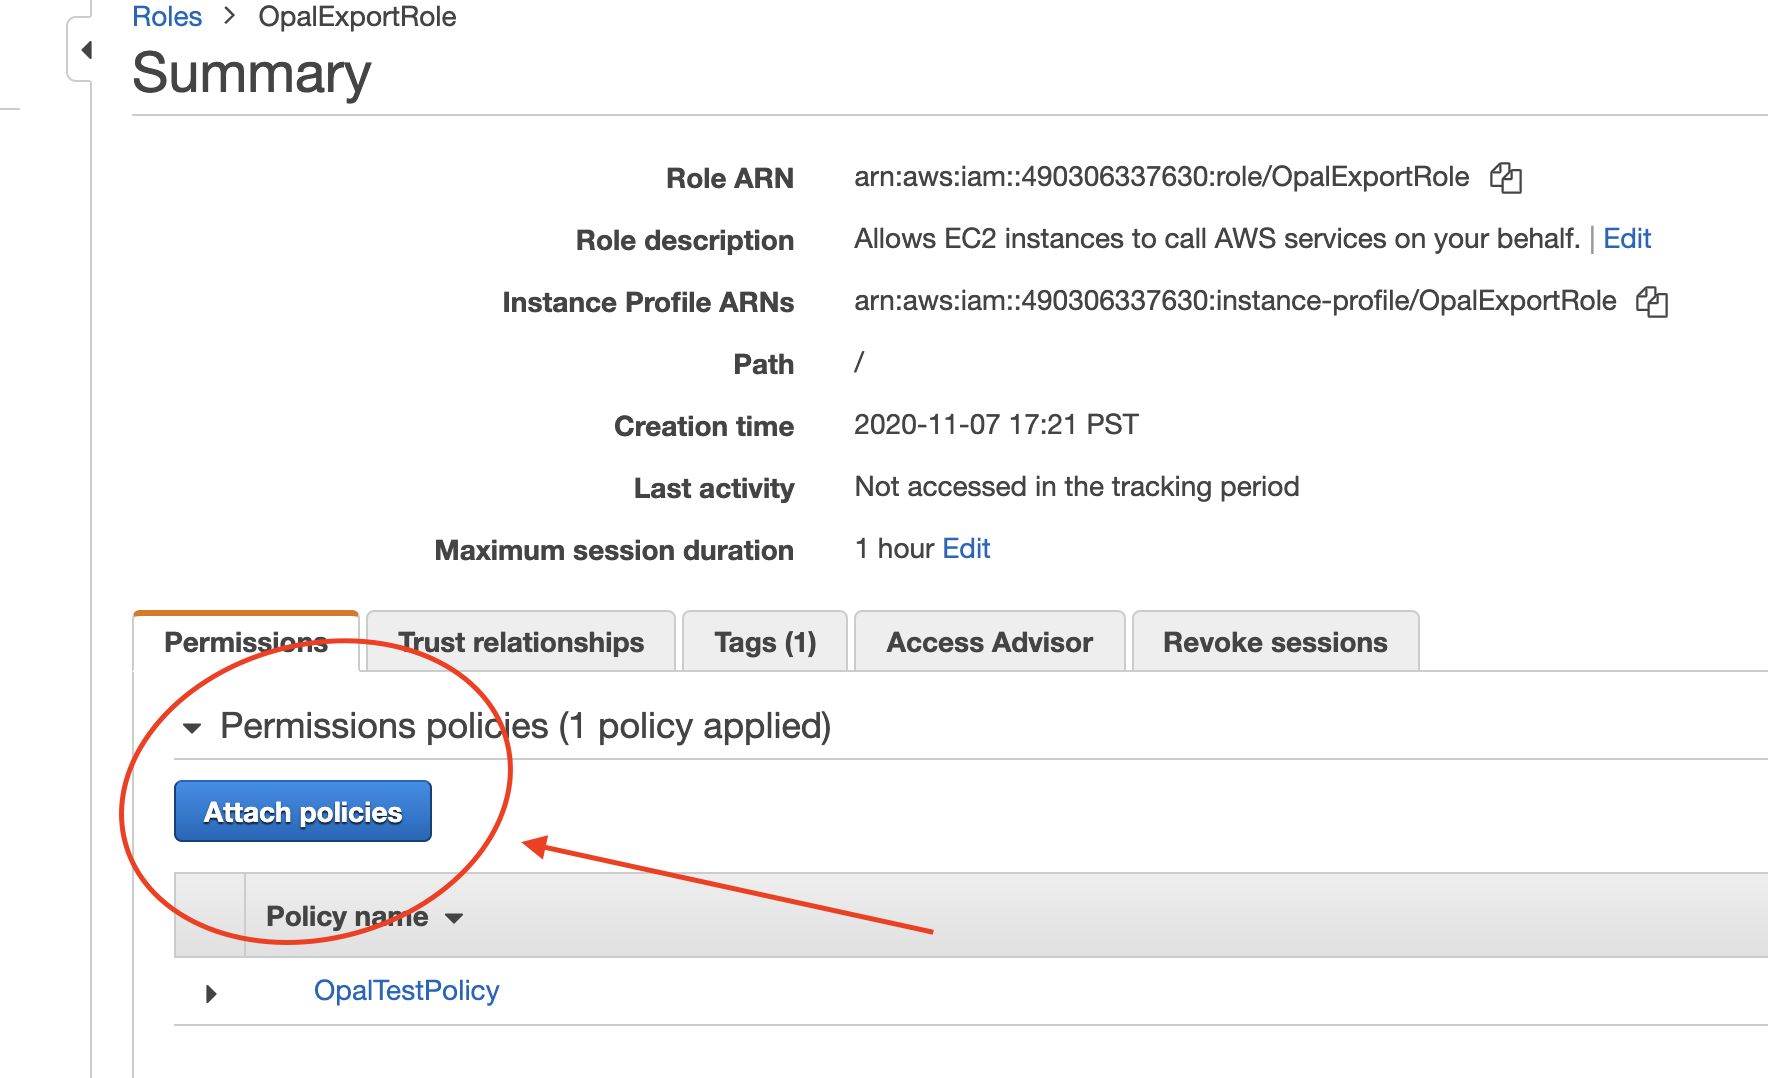The height and width of the screenshot is (1078, 1768).
Task: Select the Role ARN value text
Action: click(1161, 177)
